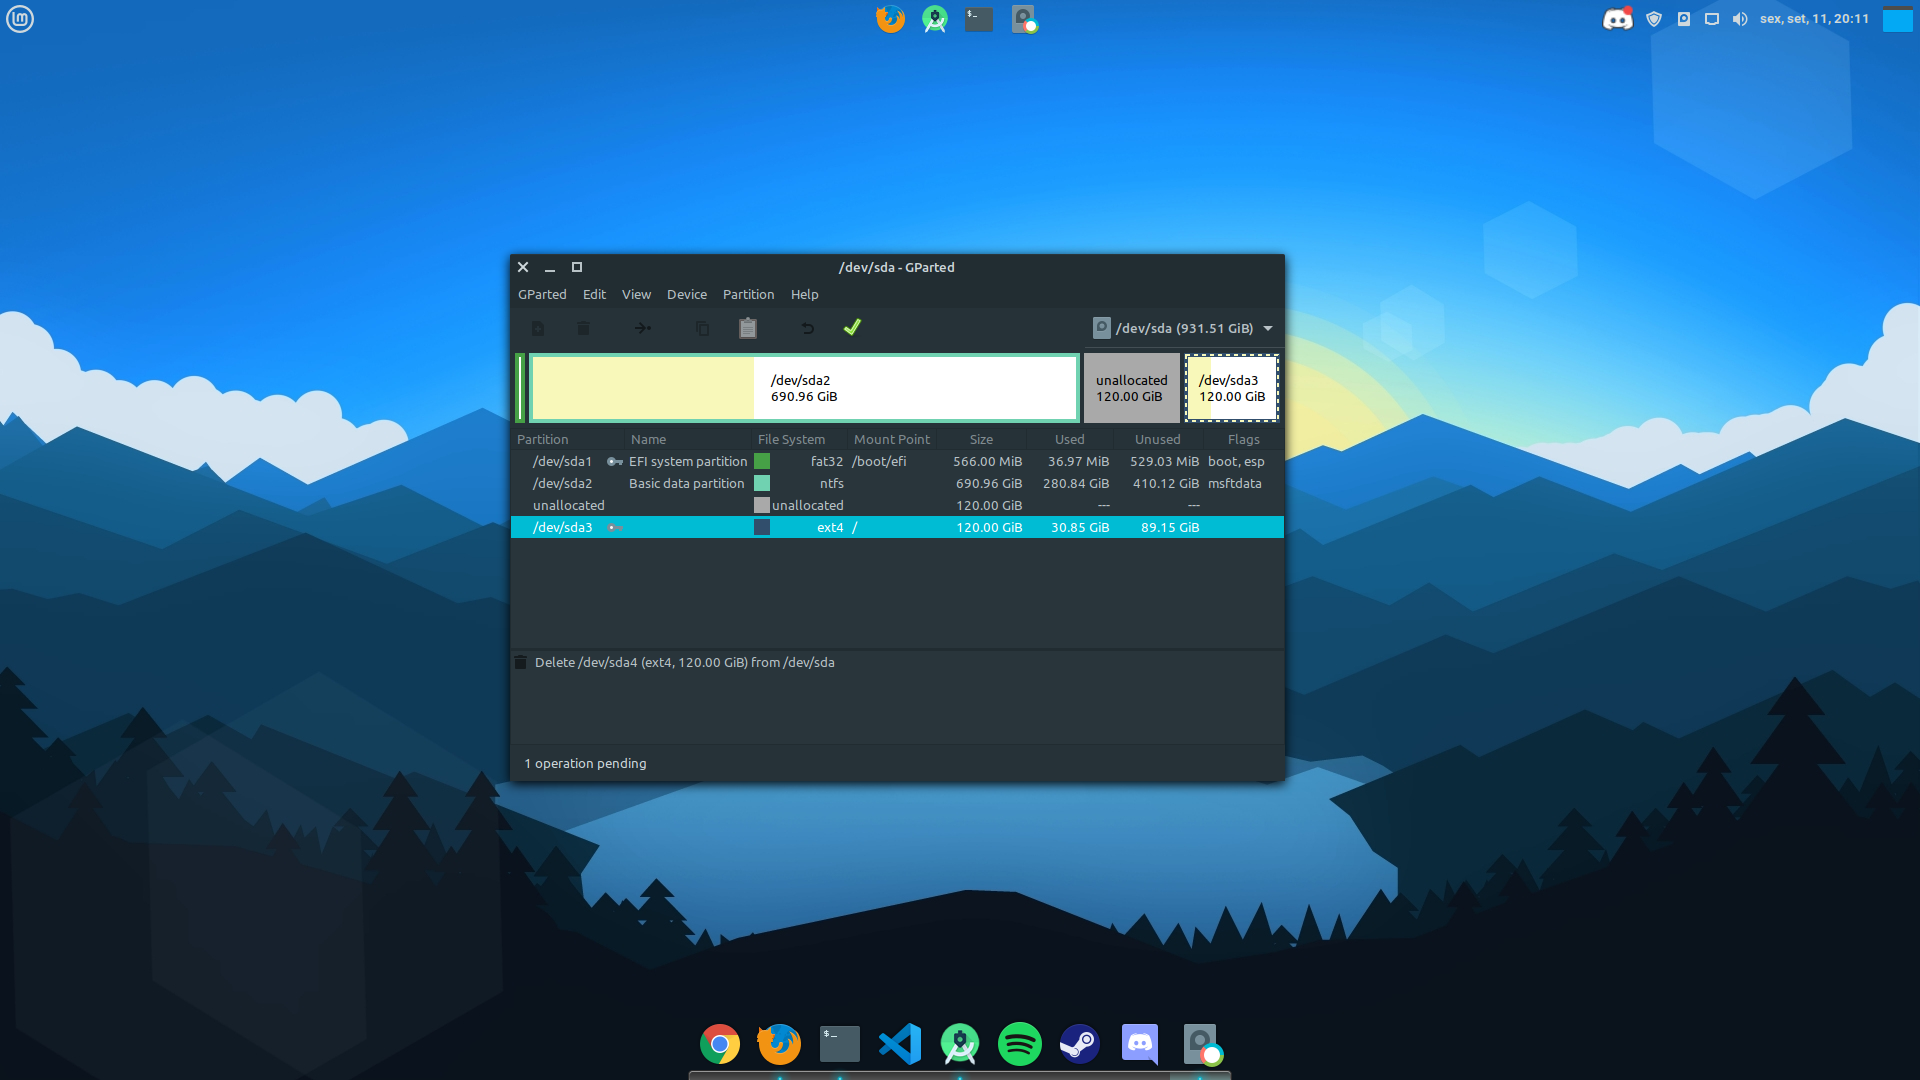This screenshot has width=1920, height=1080.
Task: Select the unallocated row in partition list
Action: [897, 505]
